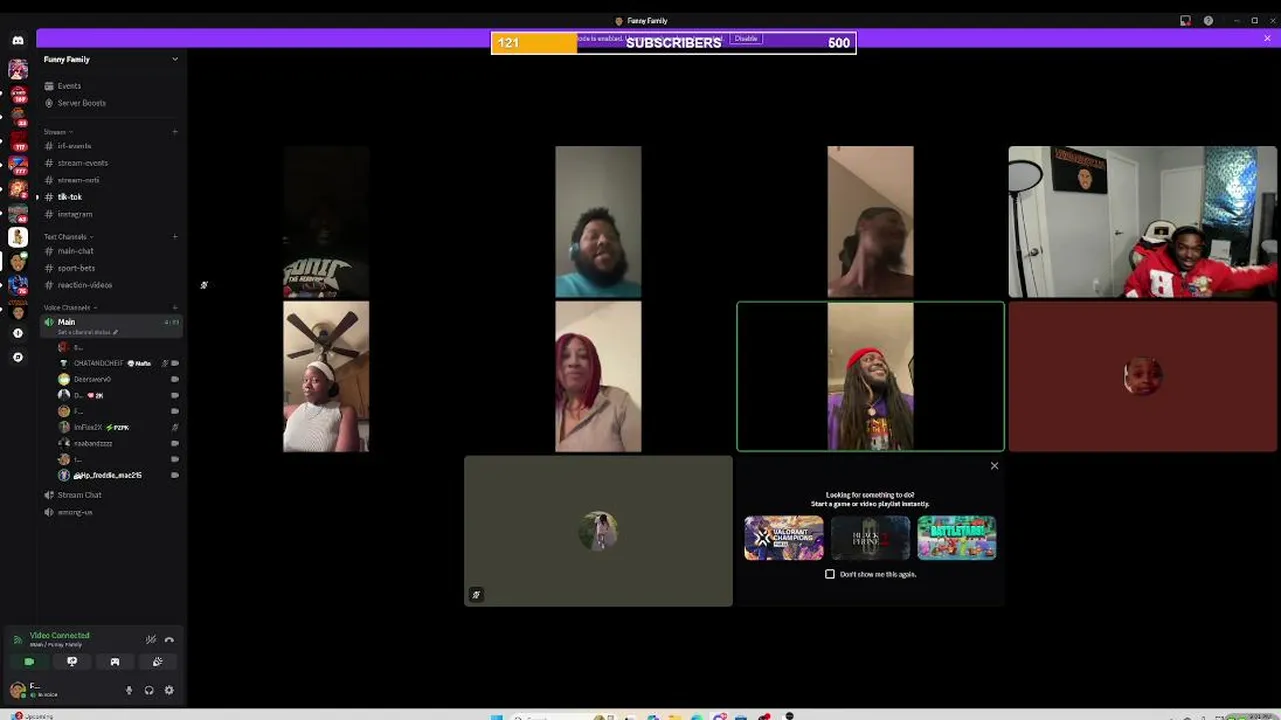This screenshot has width=1281, height=720.
Task: Open User Settings gear icon
Action: (169, 690)
